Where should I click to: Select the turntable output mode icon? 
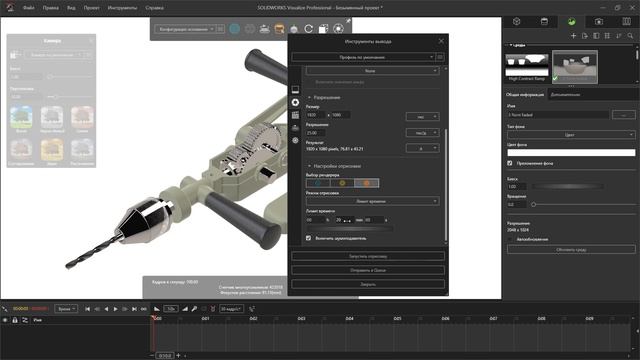(x=295, y=128)
